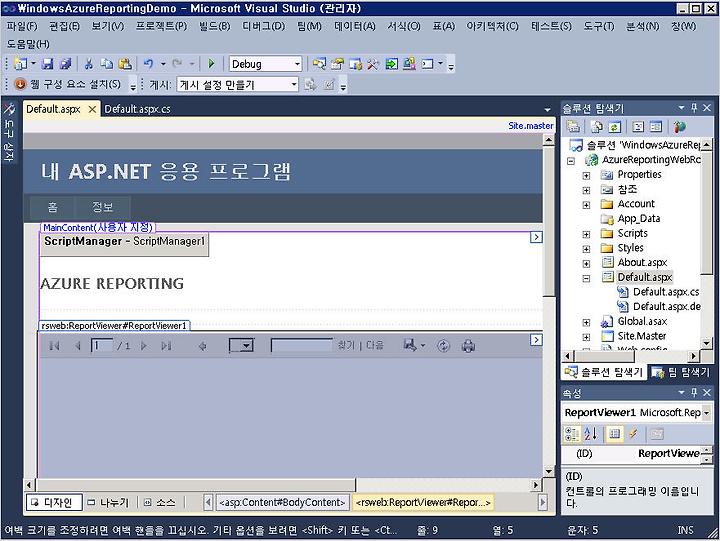Close the Default.aspx tab

92,109
